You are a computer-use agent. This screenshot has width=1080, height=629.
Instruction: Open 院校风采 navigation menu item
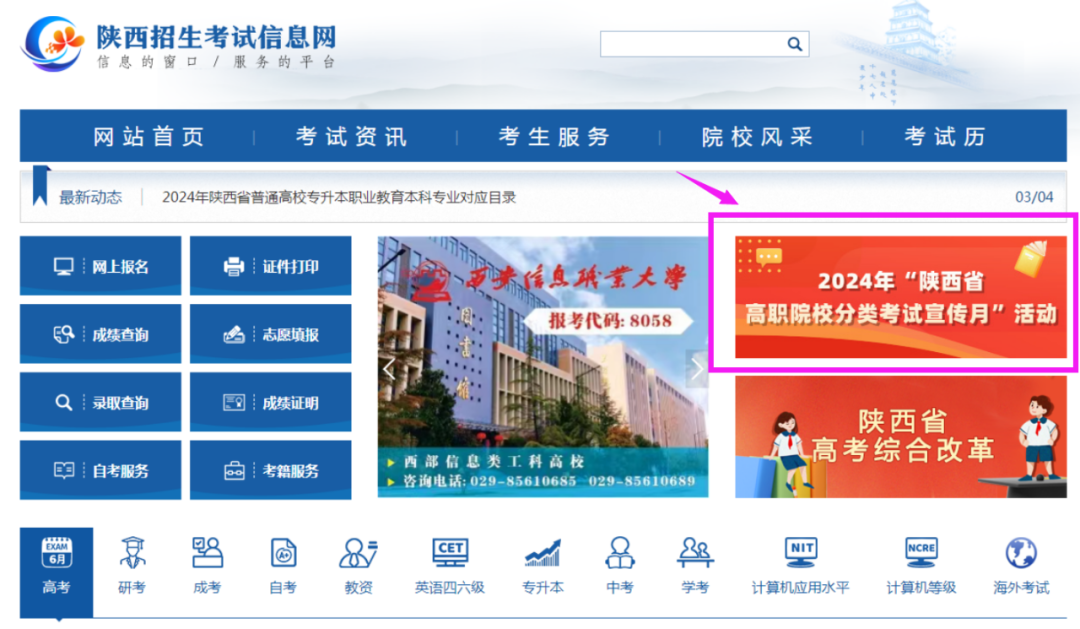tap(757, 137)
